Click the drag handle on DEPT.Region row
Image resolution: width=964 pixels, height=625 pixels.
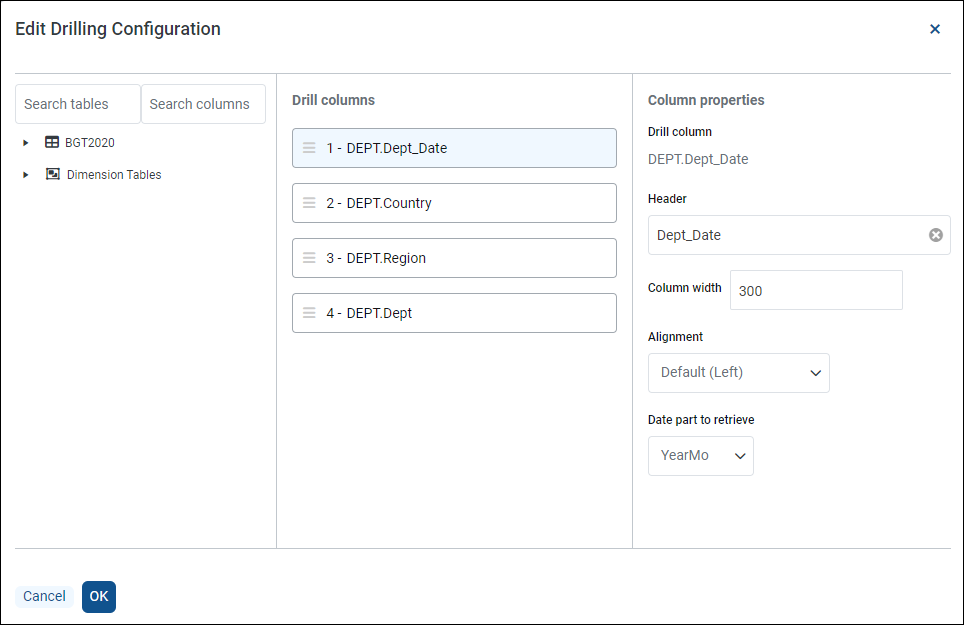click(x=309, y=258)
